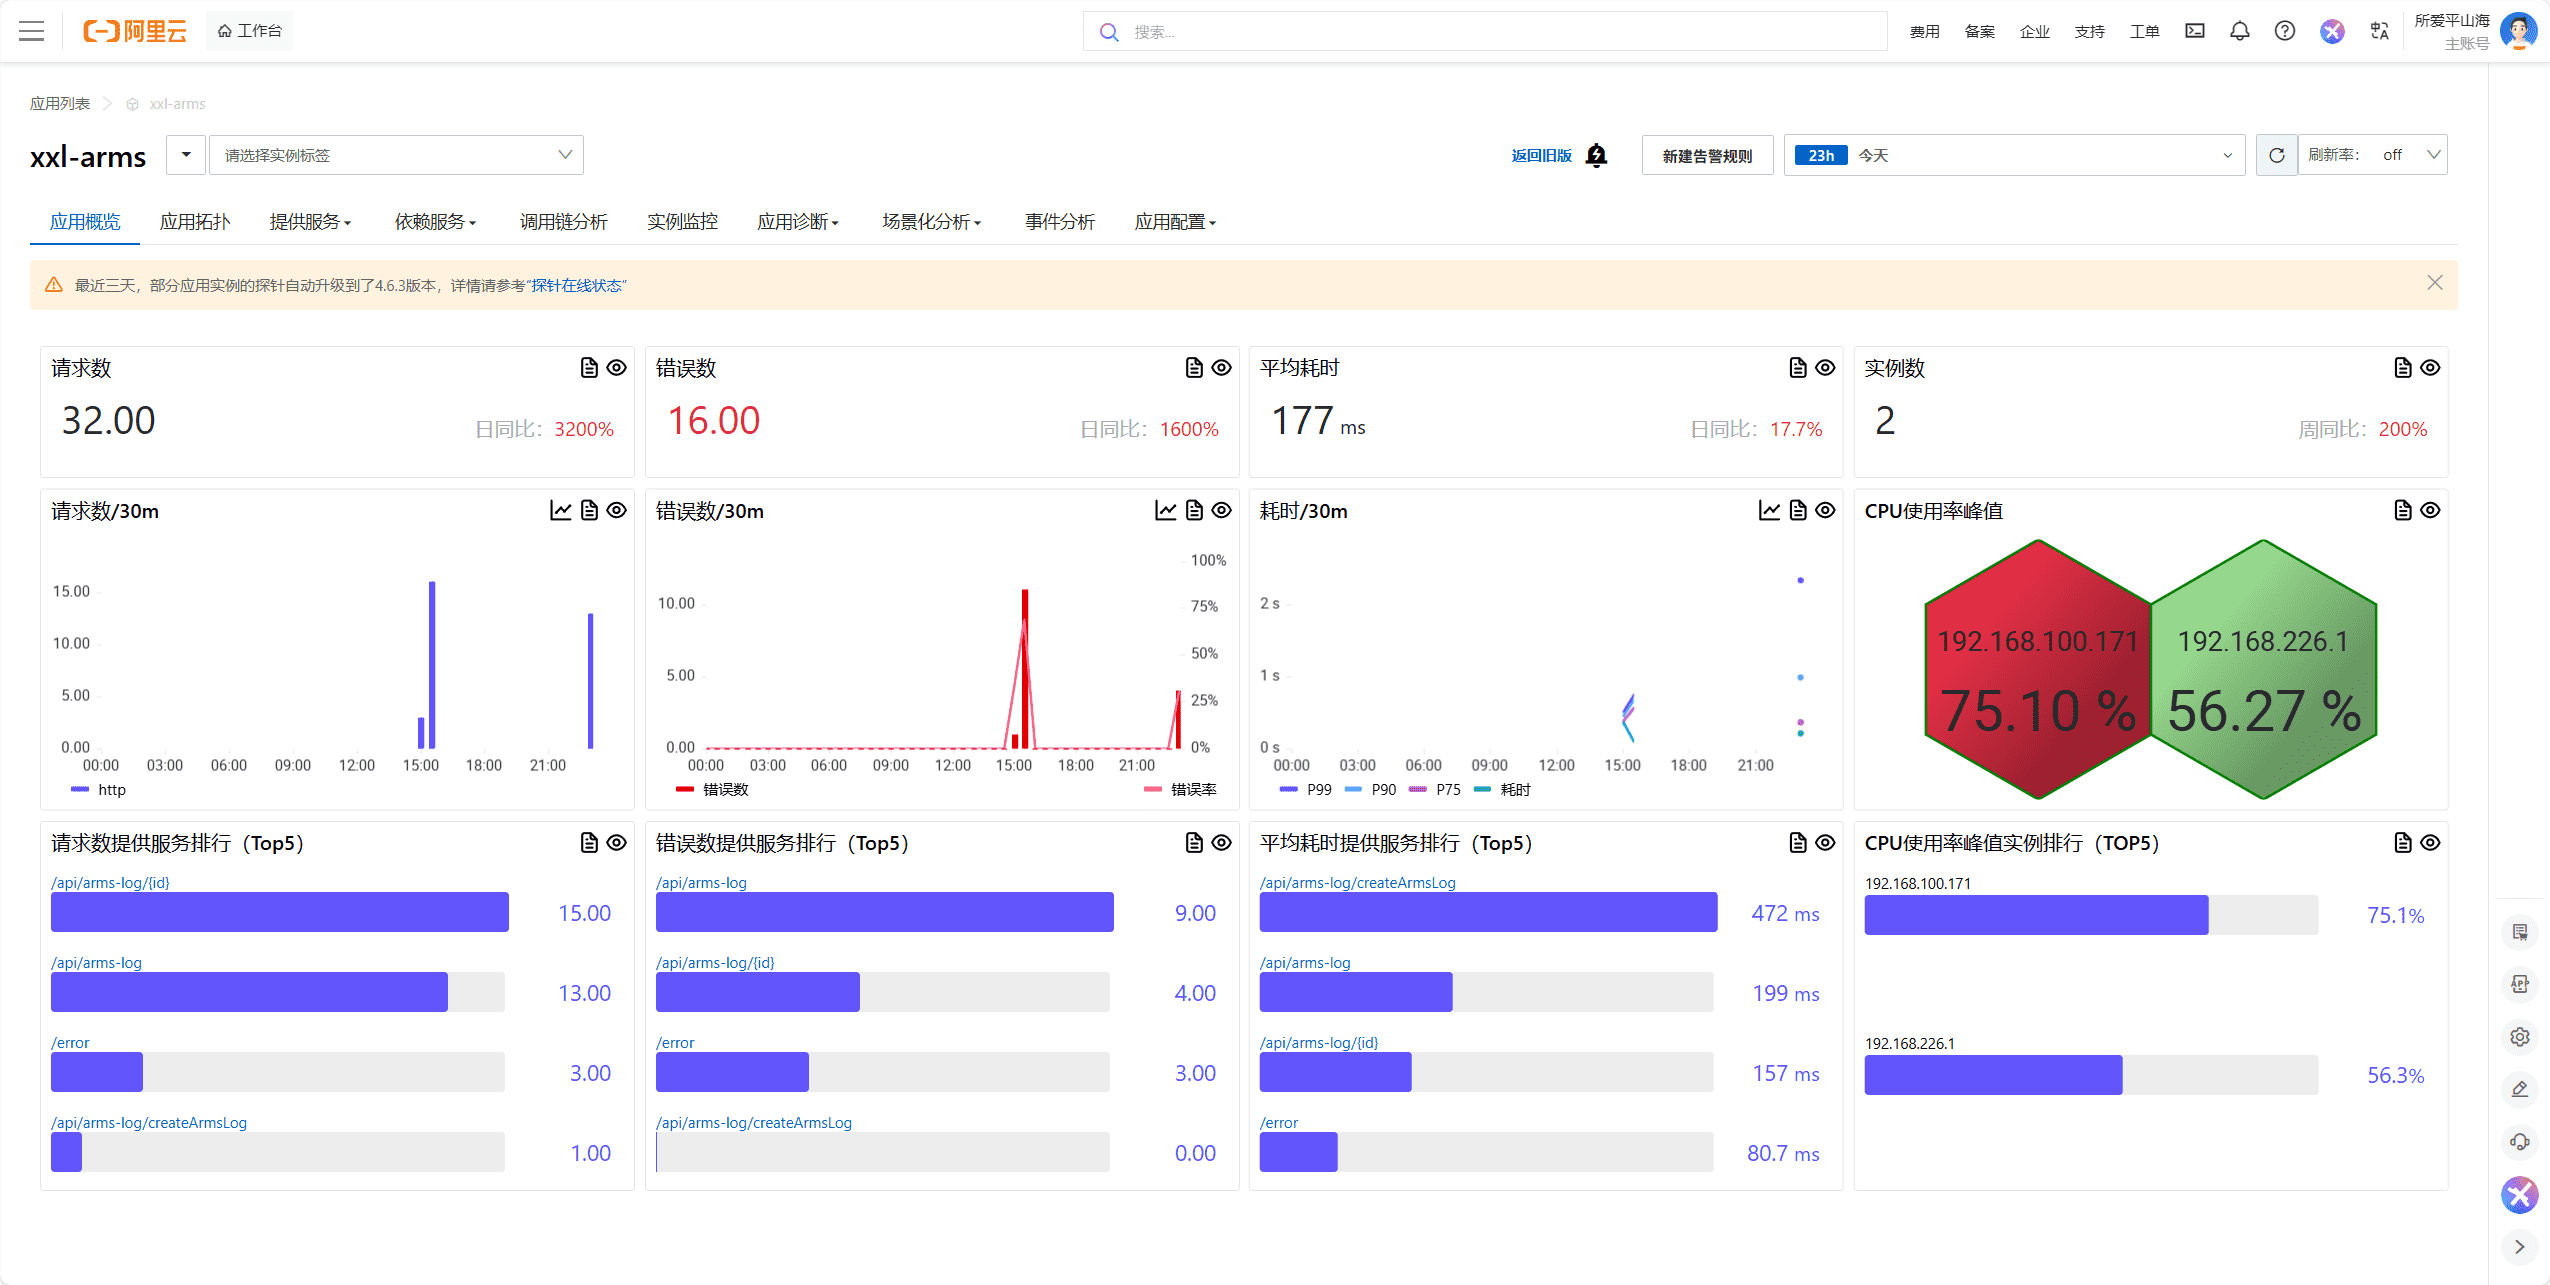Viewport: 2550px width, 1285px height.
Task: Open the document icon on 平均耗时提供服务排行 panel
Action: 1798,843
